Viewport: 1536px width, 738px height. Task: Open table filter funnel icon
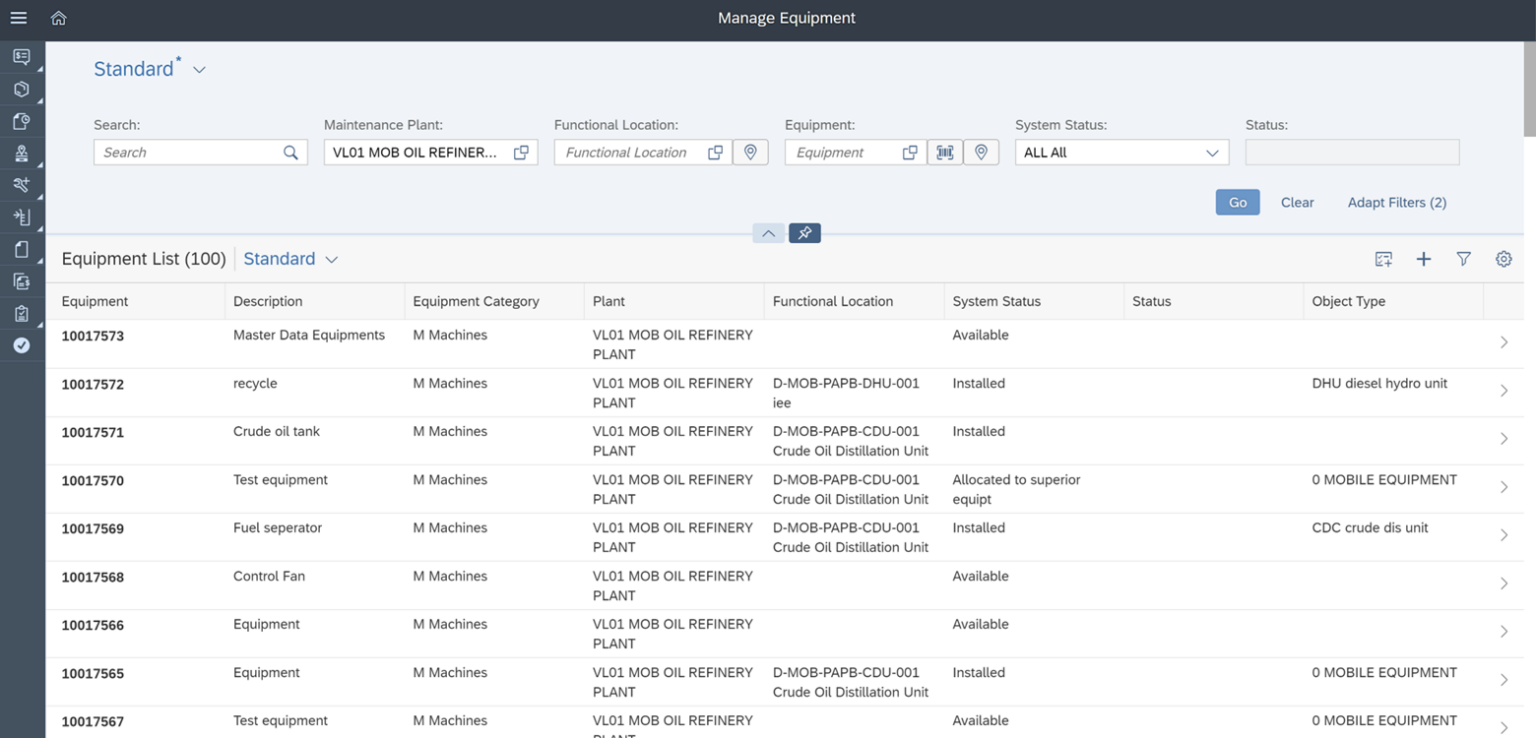pyautogui.click(x=1464, y=259)
